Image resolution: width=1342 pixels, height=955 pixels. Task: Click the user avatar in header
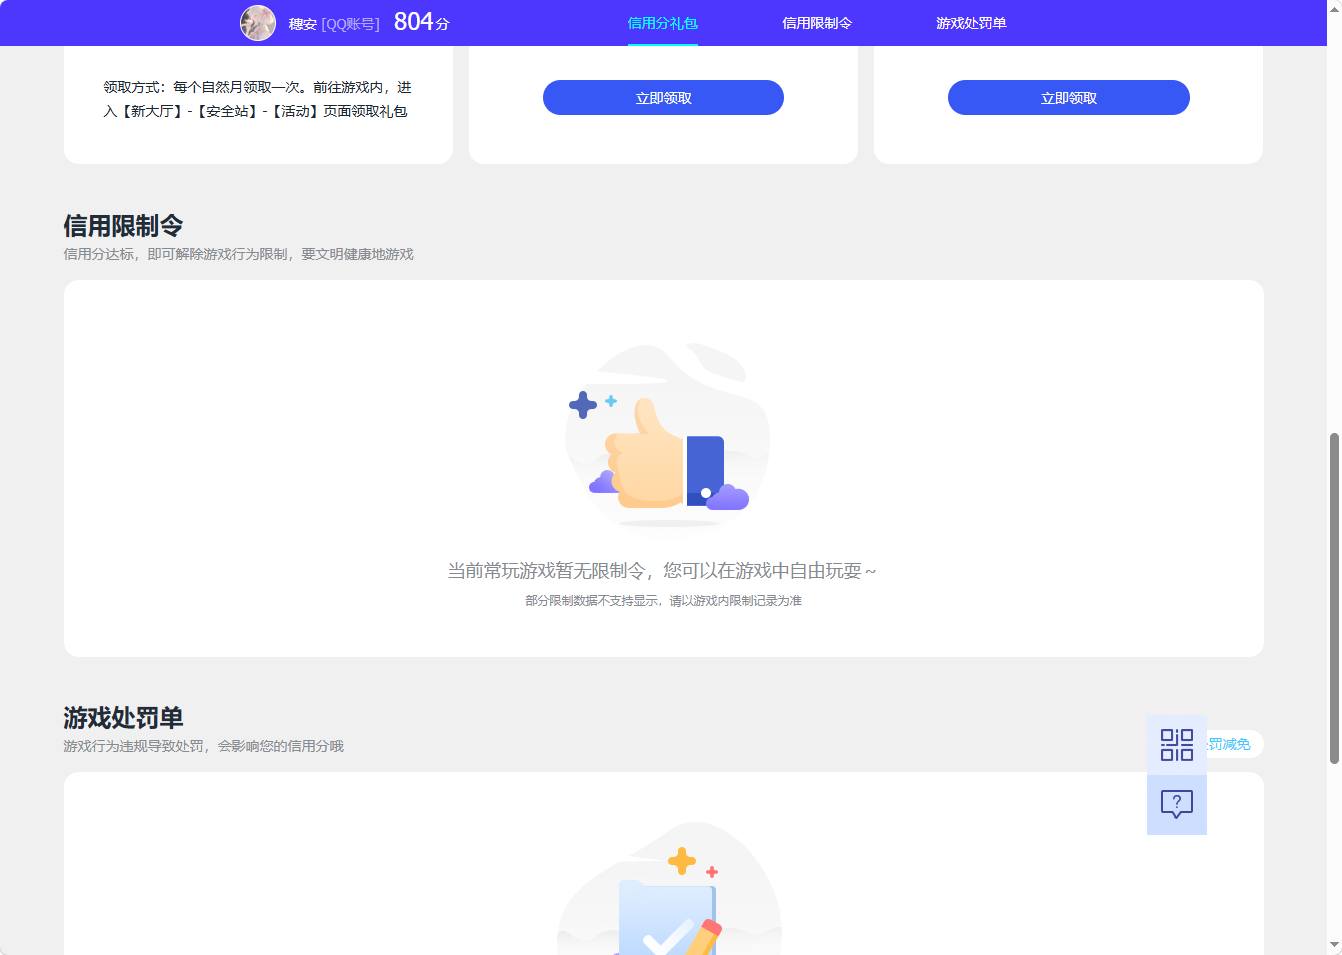tap(258, 22)
